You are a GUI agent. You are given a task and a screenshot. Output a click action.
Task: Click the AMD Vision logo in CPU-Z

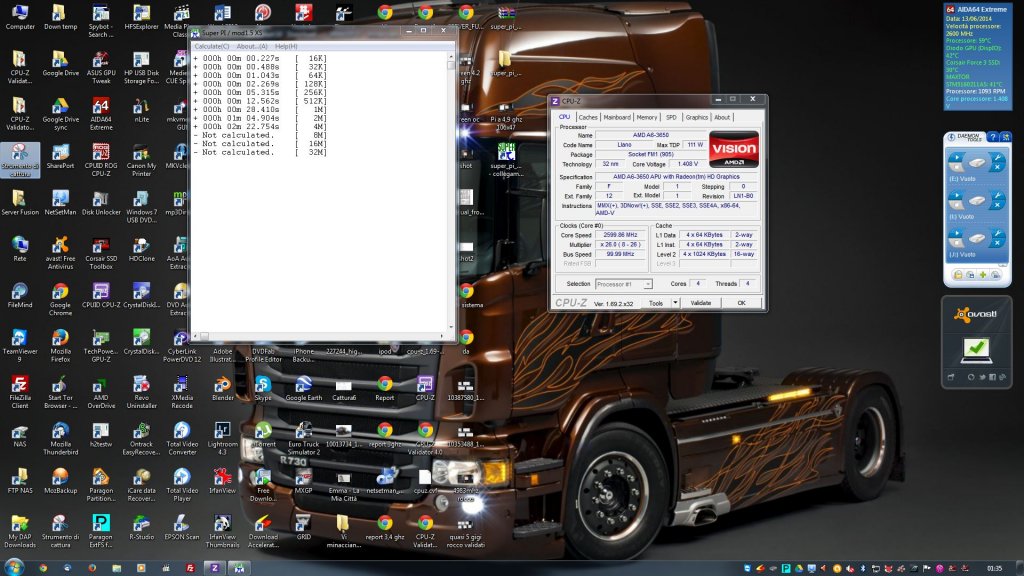coord(734,150)
